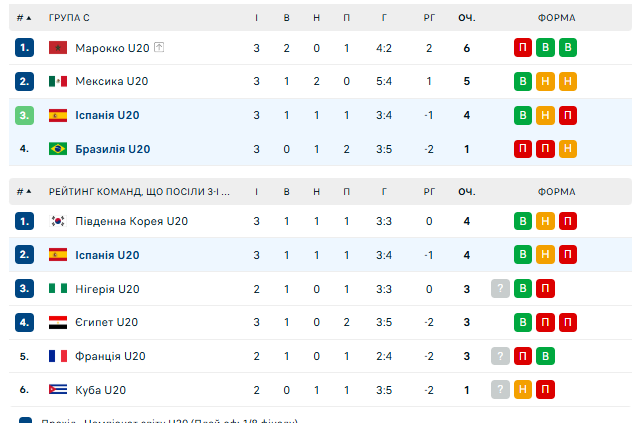Click Мексика U20 green В form badge
This screenshot has width=641, height=423.
[523, 82]
